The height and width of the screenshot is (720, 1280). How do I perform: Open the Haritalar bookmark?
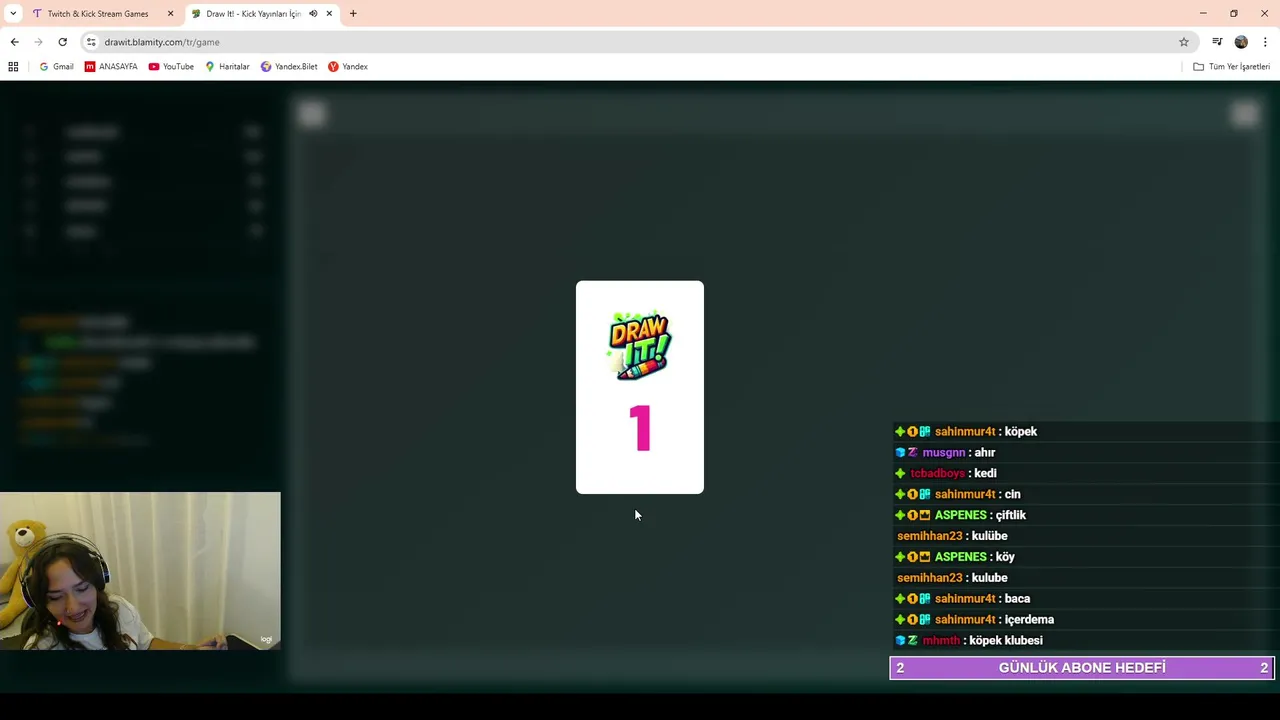(x=227, y=67)
